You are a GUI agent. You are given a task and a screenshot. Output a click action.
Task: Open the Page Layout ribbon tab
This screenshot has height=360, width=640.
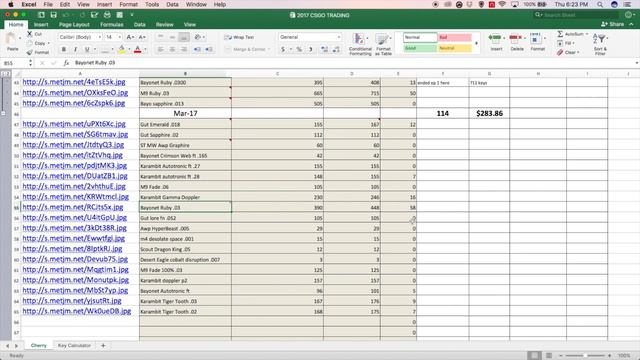tap(74, 24)
